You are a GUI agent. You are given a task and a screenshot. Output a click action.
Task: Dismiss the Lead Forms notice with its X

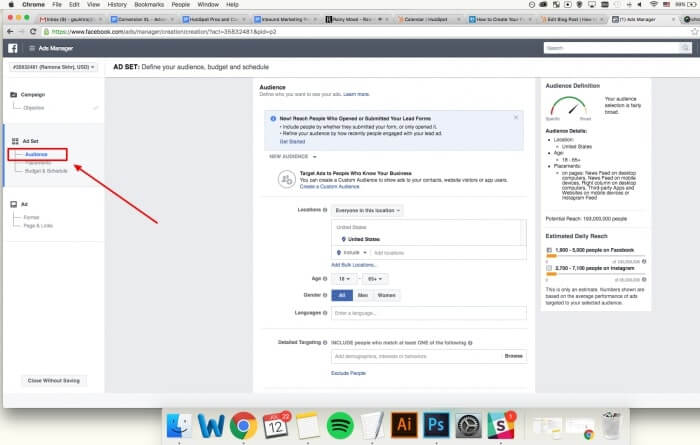pyautogui.click(x=516, y=117)
